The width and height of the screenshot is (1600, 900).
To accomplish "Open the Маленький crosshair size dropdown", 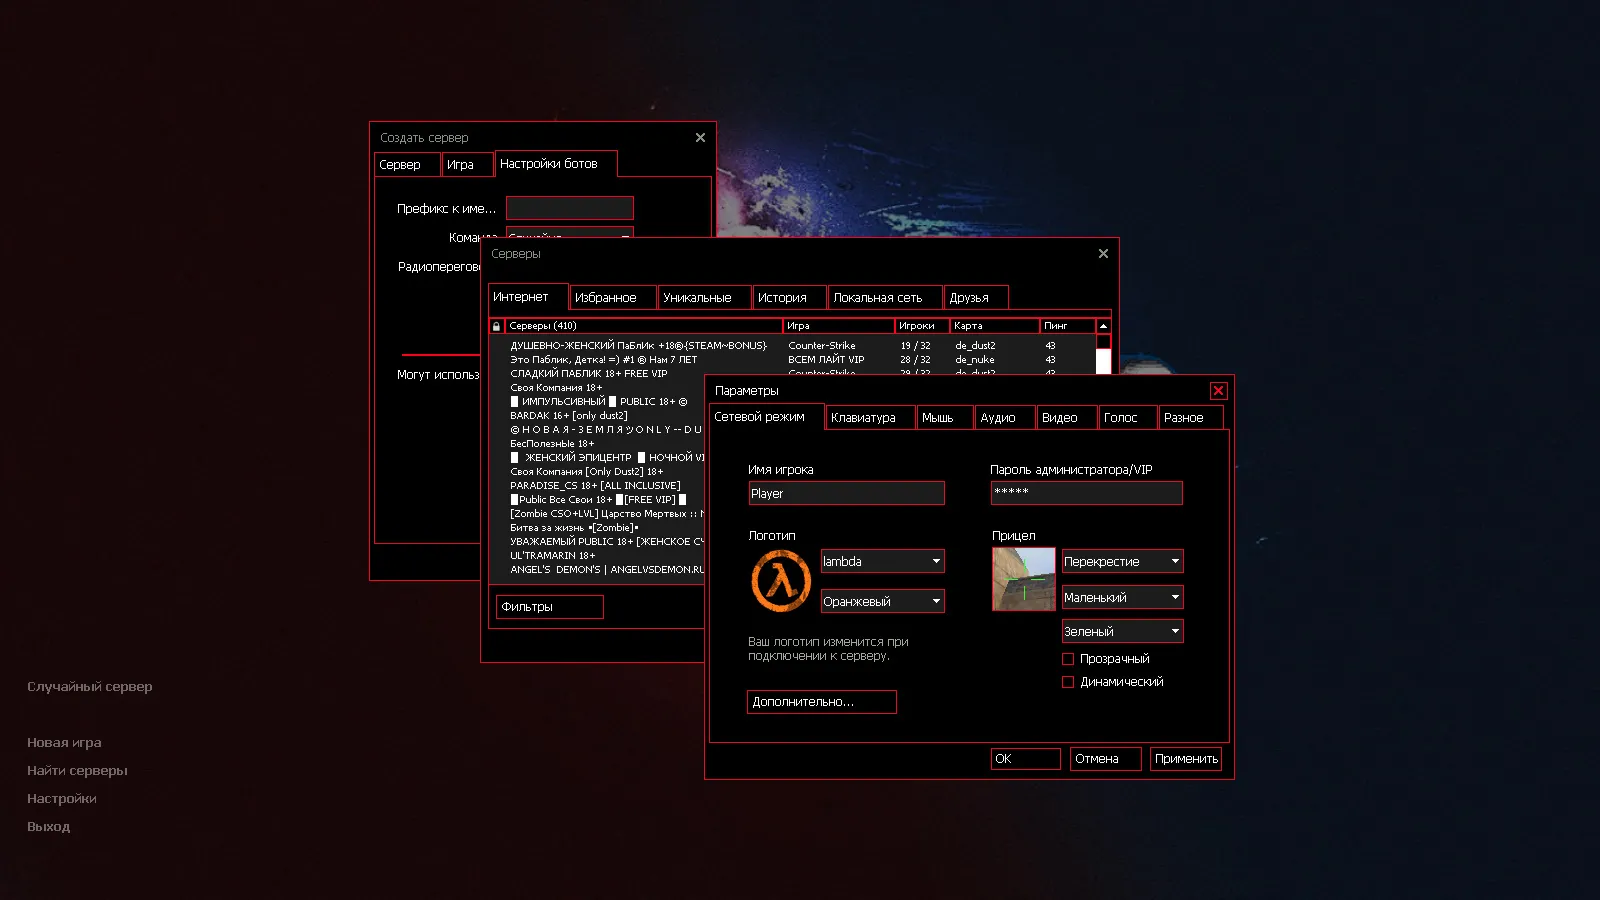I will pos(1122,598).
